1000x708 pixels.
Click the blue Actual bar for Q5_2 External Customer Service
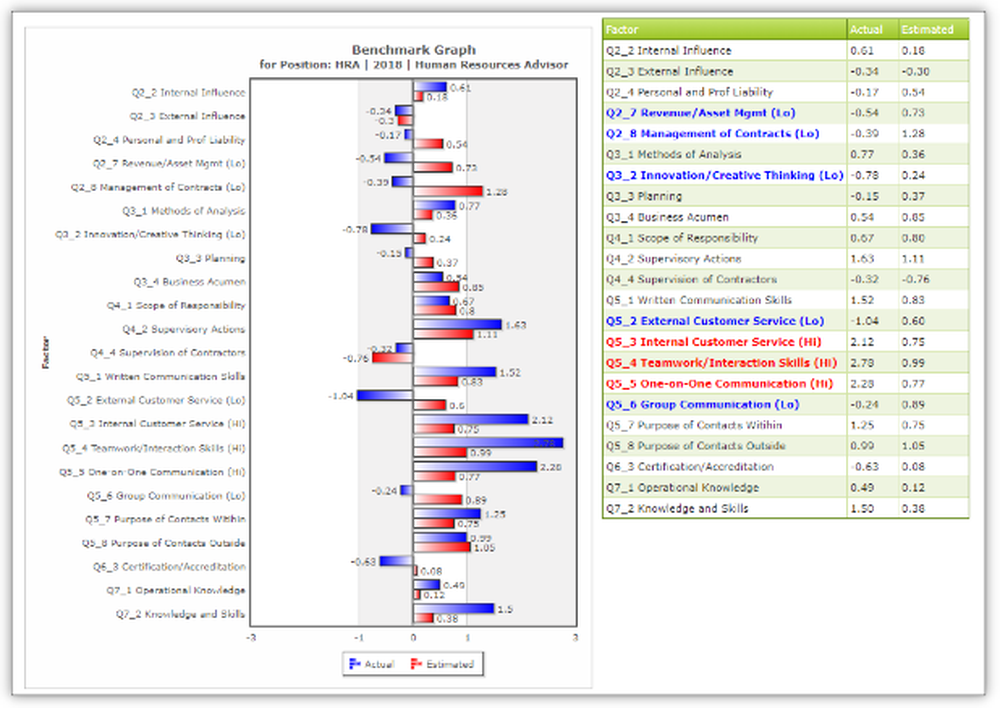tap(385, 395)
